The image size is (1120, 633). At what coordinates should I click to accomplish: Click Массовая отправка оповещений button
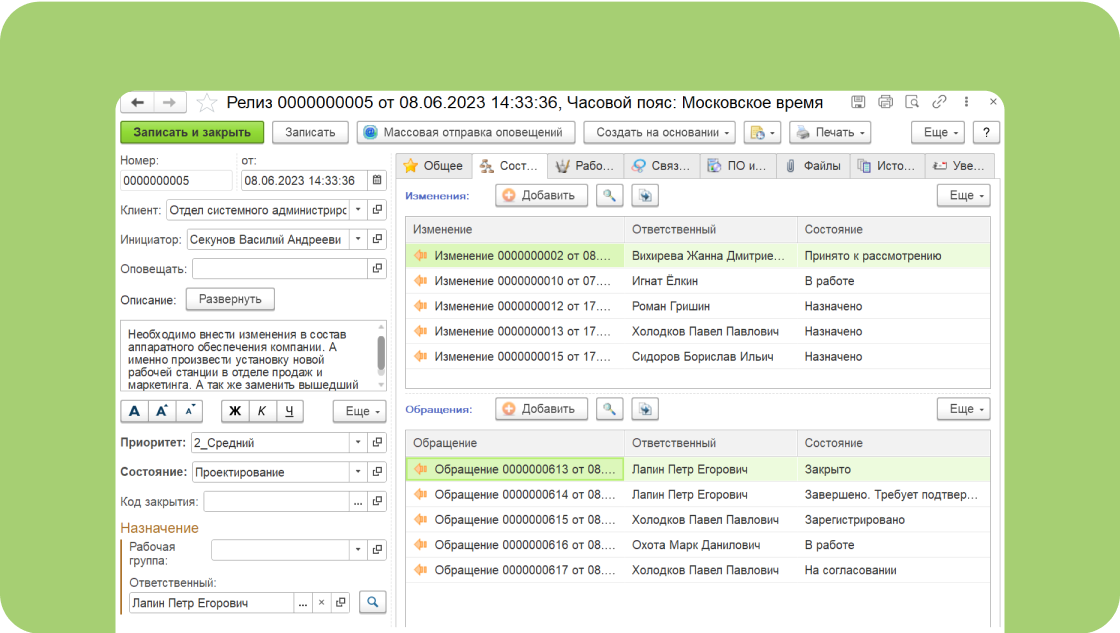466,132
